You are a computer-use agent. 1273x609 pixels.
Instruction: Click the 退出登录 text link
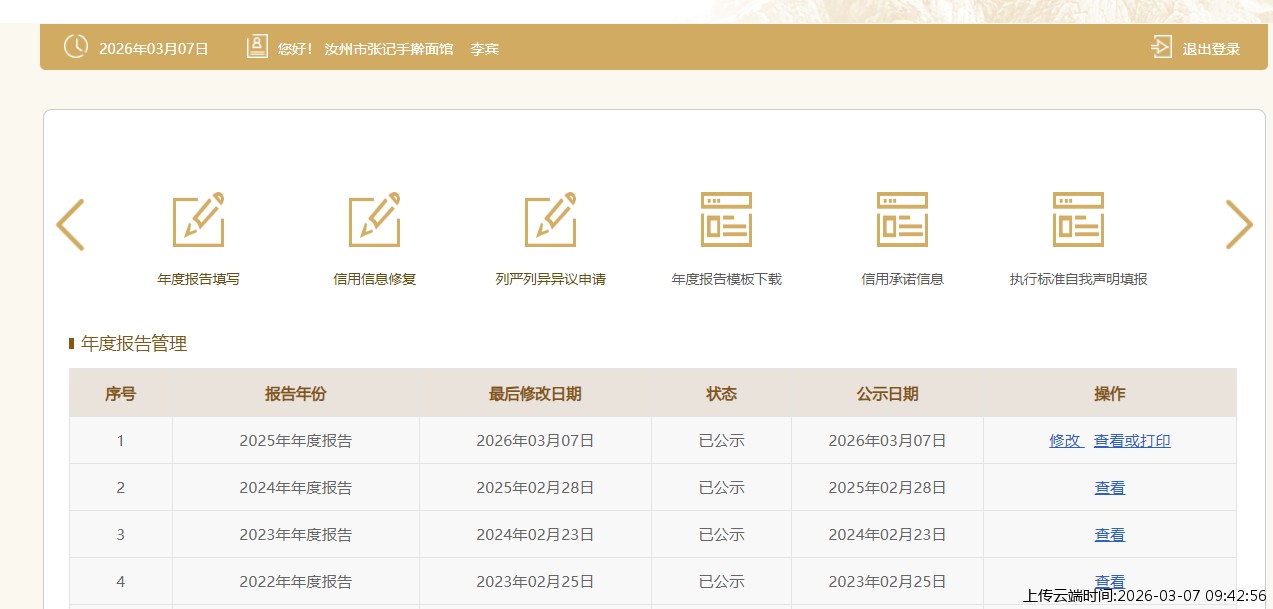(x=1211, y=49)
